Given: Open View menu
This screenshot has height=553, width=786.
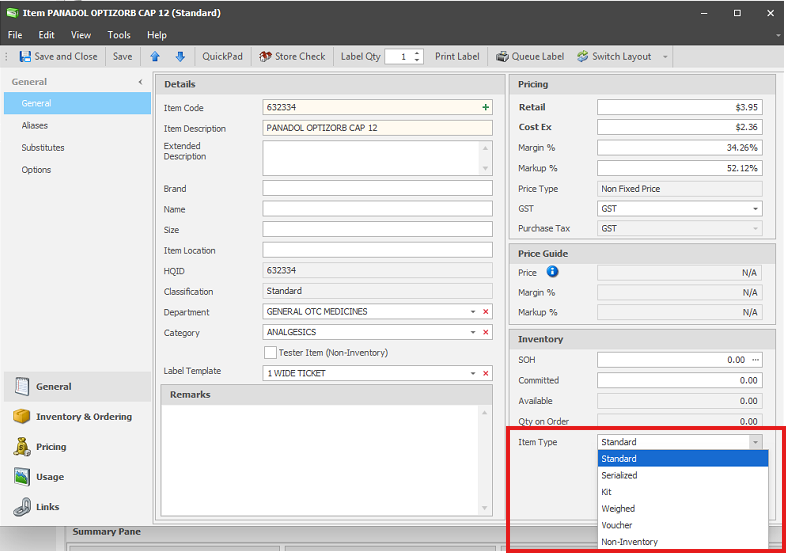Looking at the screenshot, I should click(x=81, y=35).
